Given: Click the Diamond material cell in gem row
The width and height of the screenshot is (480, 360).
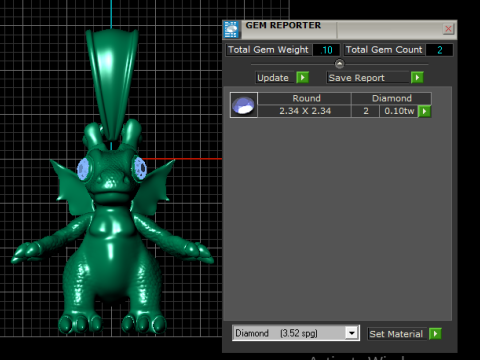Looking at the screenshot, I should 391,99.
